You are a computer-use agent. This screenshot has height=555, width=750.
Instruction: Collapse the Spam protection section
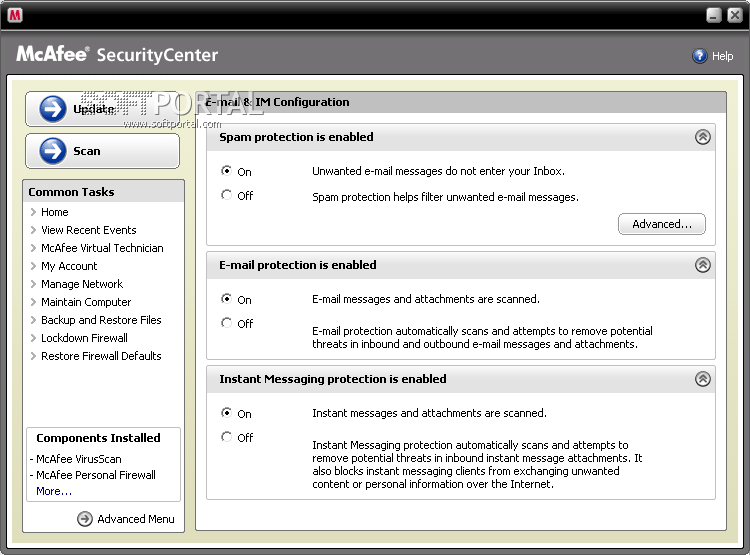click(702, 137)
